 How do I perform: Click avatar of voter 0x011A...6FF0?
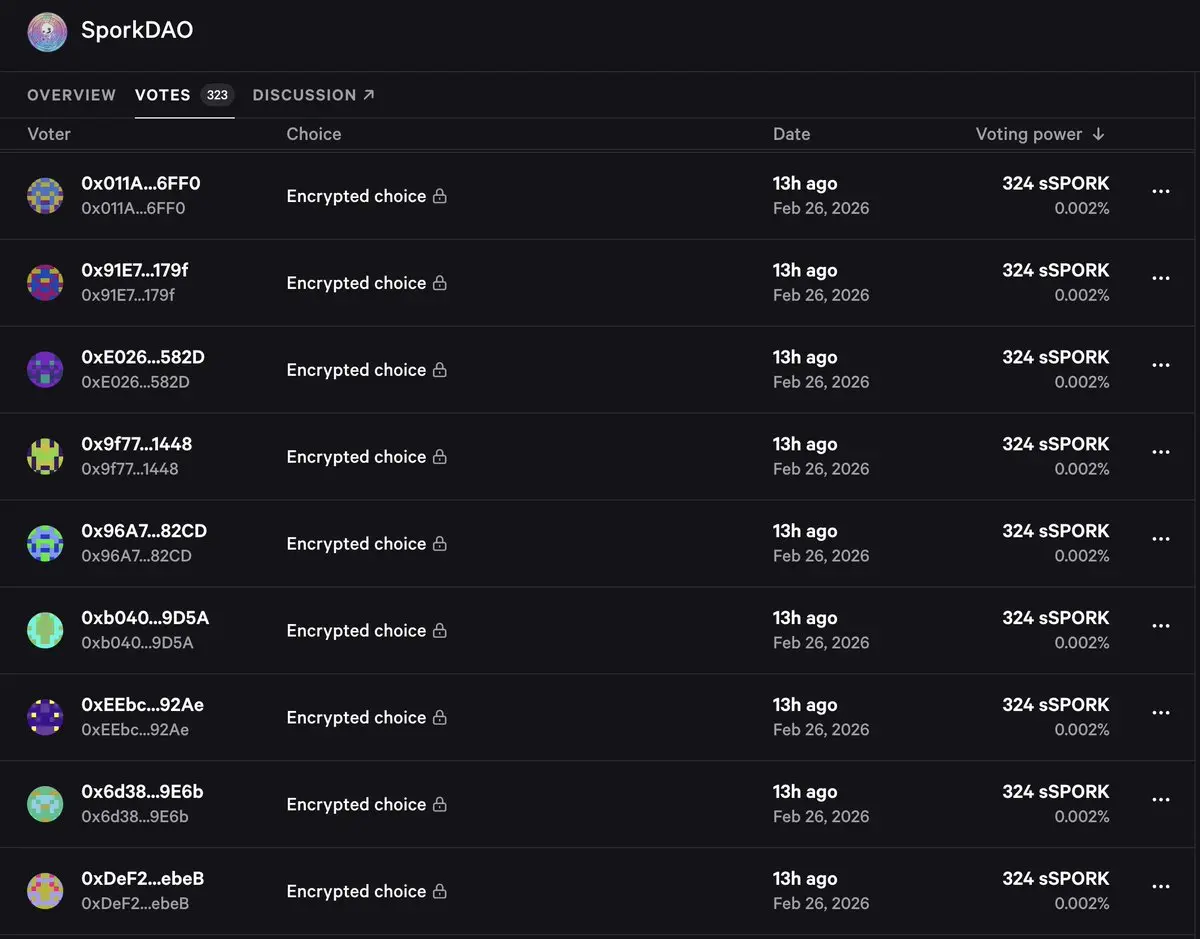click(45, 196)
